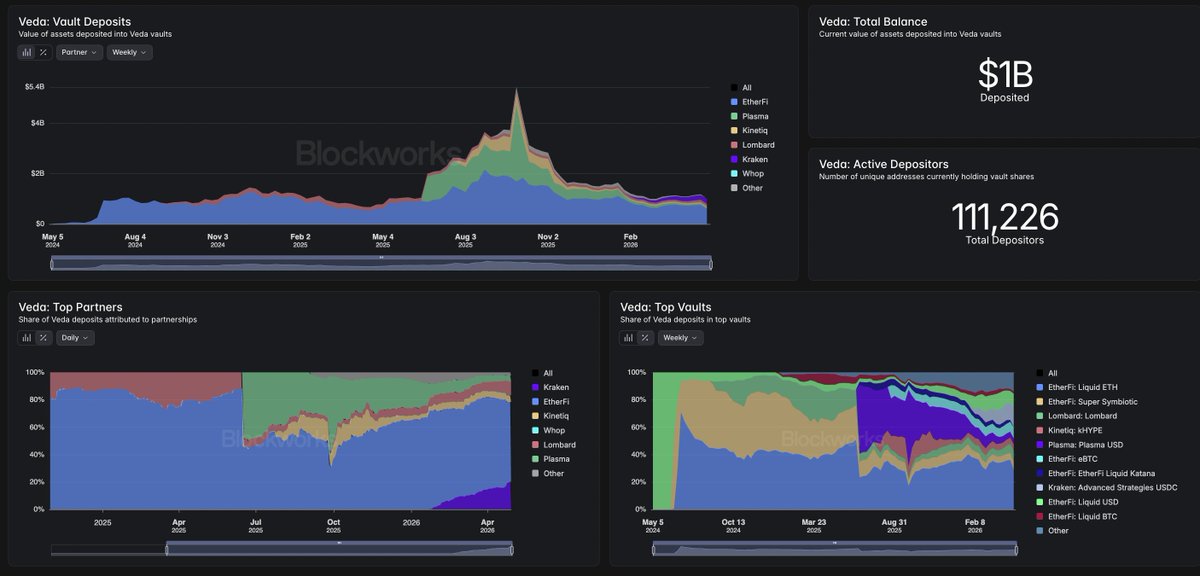Click the Vault Deposits time range slider
The height and width of the screenshot is (576, 1200).
[381, 263]
